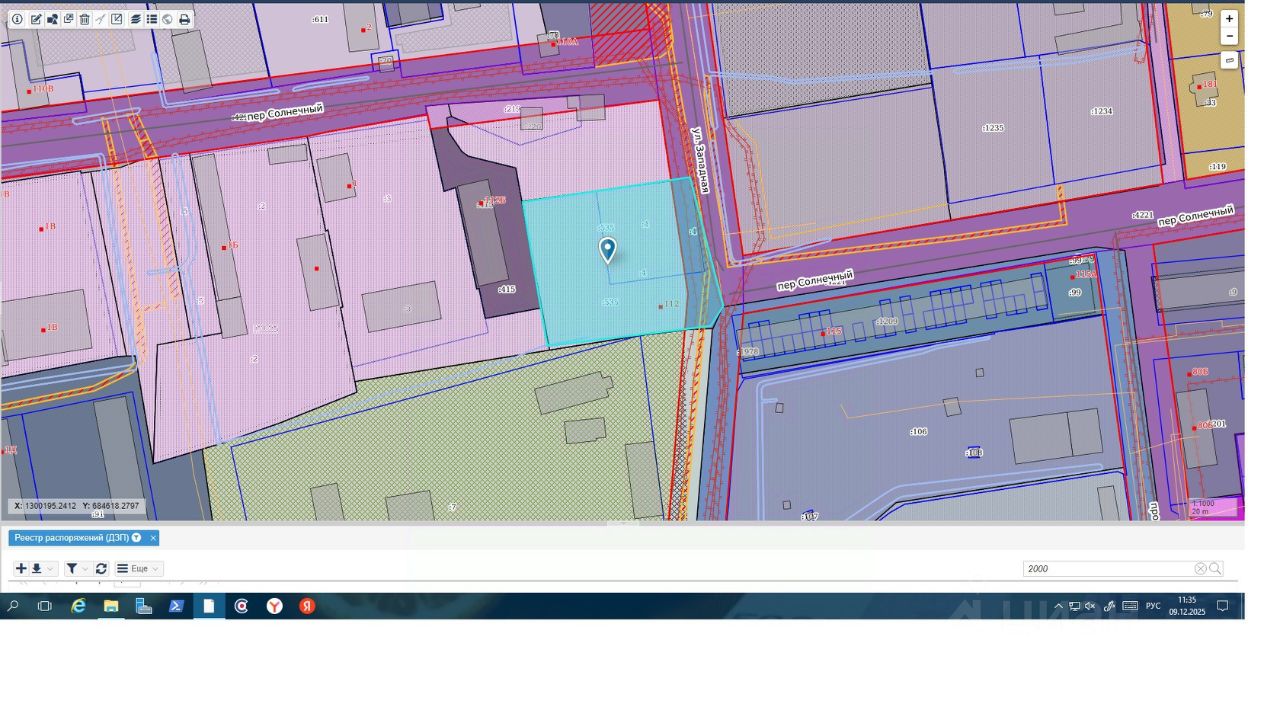Select the edit geometry pencil tool

[x=36, y=19]
